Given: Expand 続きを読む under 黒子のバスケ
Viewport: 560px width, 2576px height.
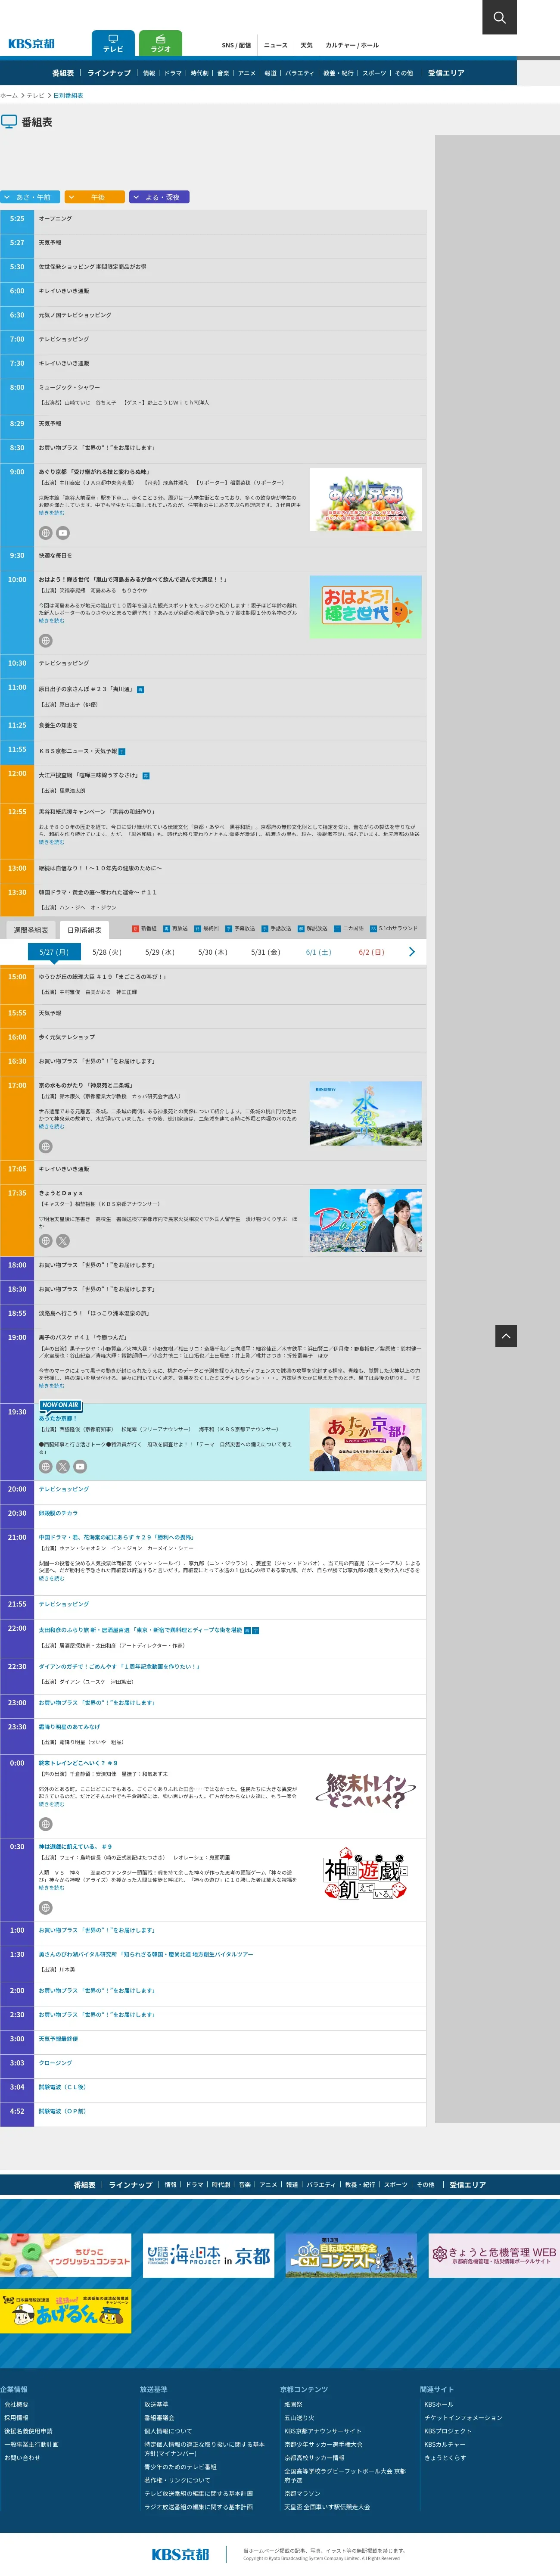Looking at the screenshot, I should (x=51, y=1386).
